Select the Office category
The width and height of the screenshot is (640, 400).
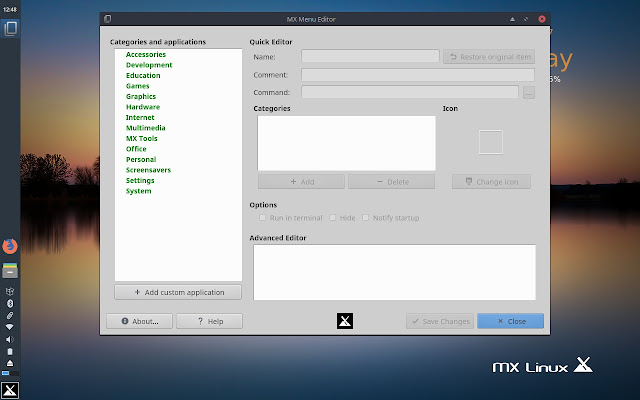pyautogui.click(x=136, y=149)
